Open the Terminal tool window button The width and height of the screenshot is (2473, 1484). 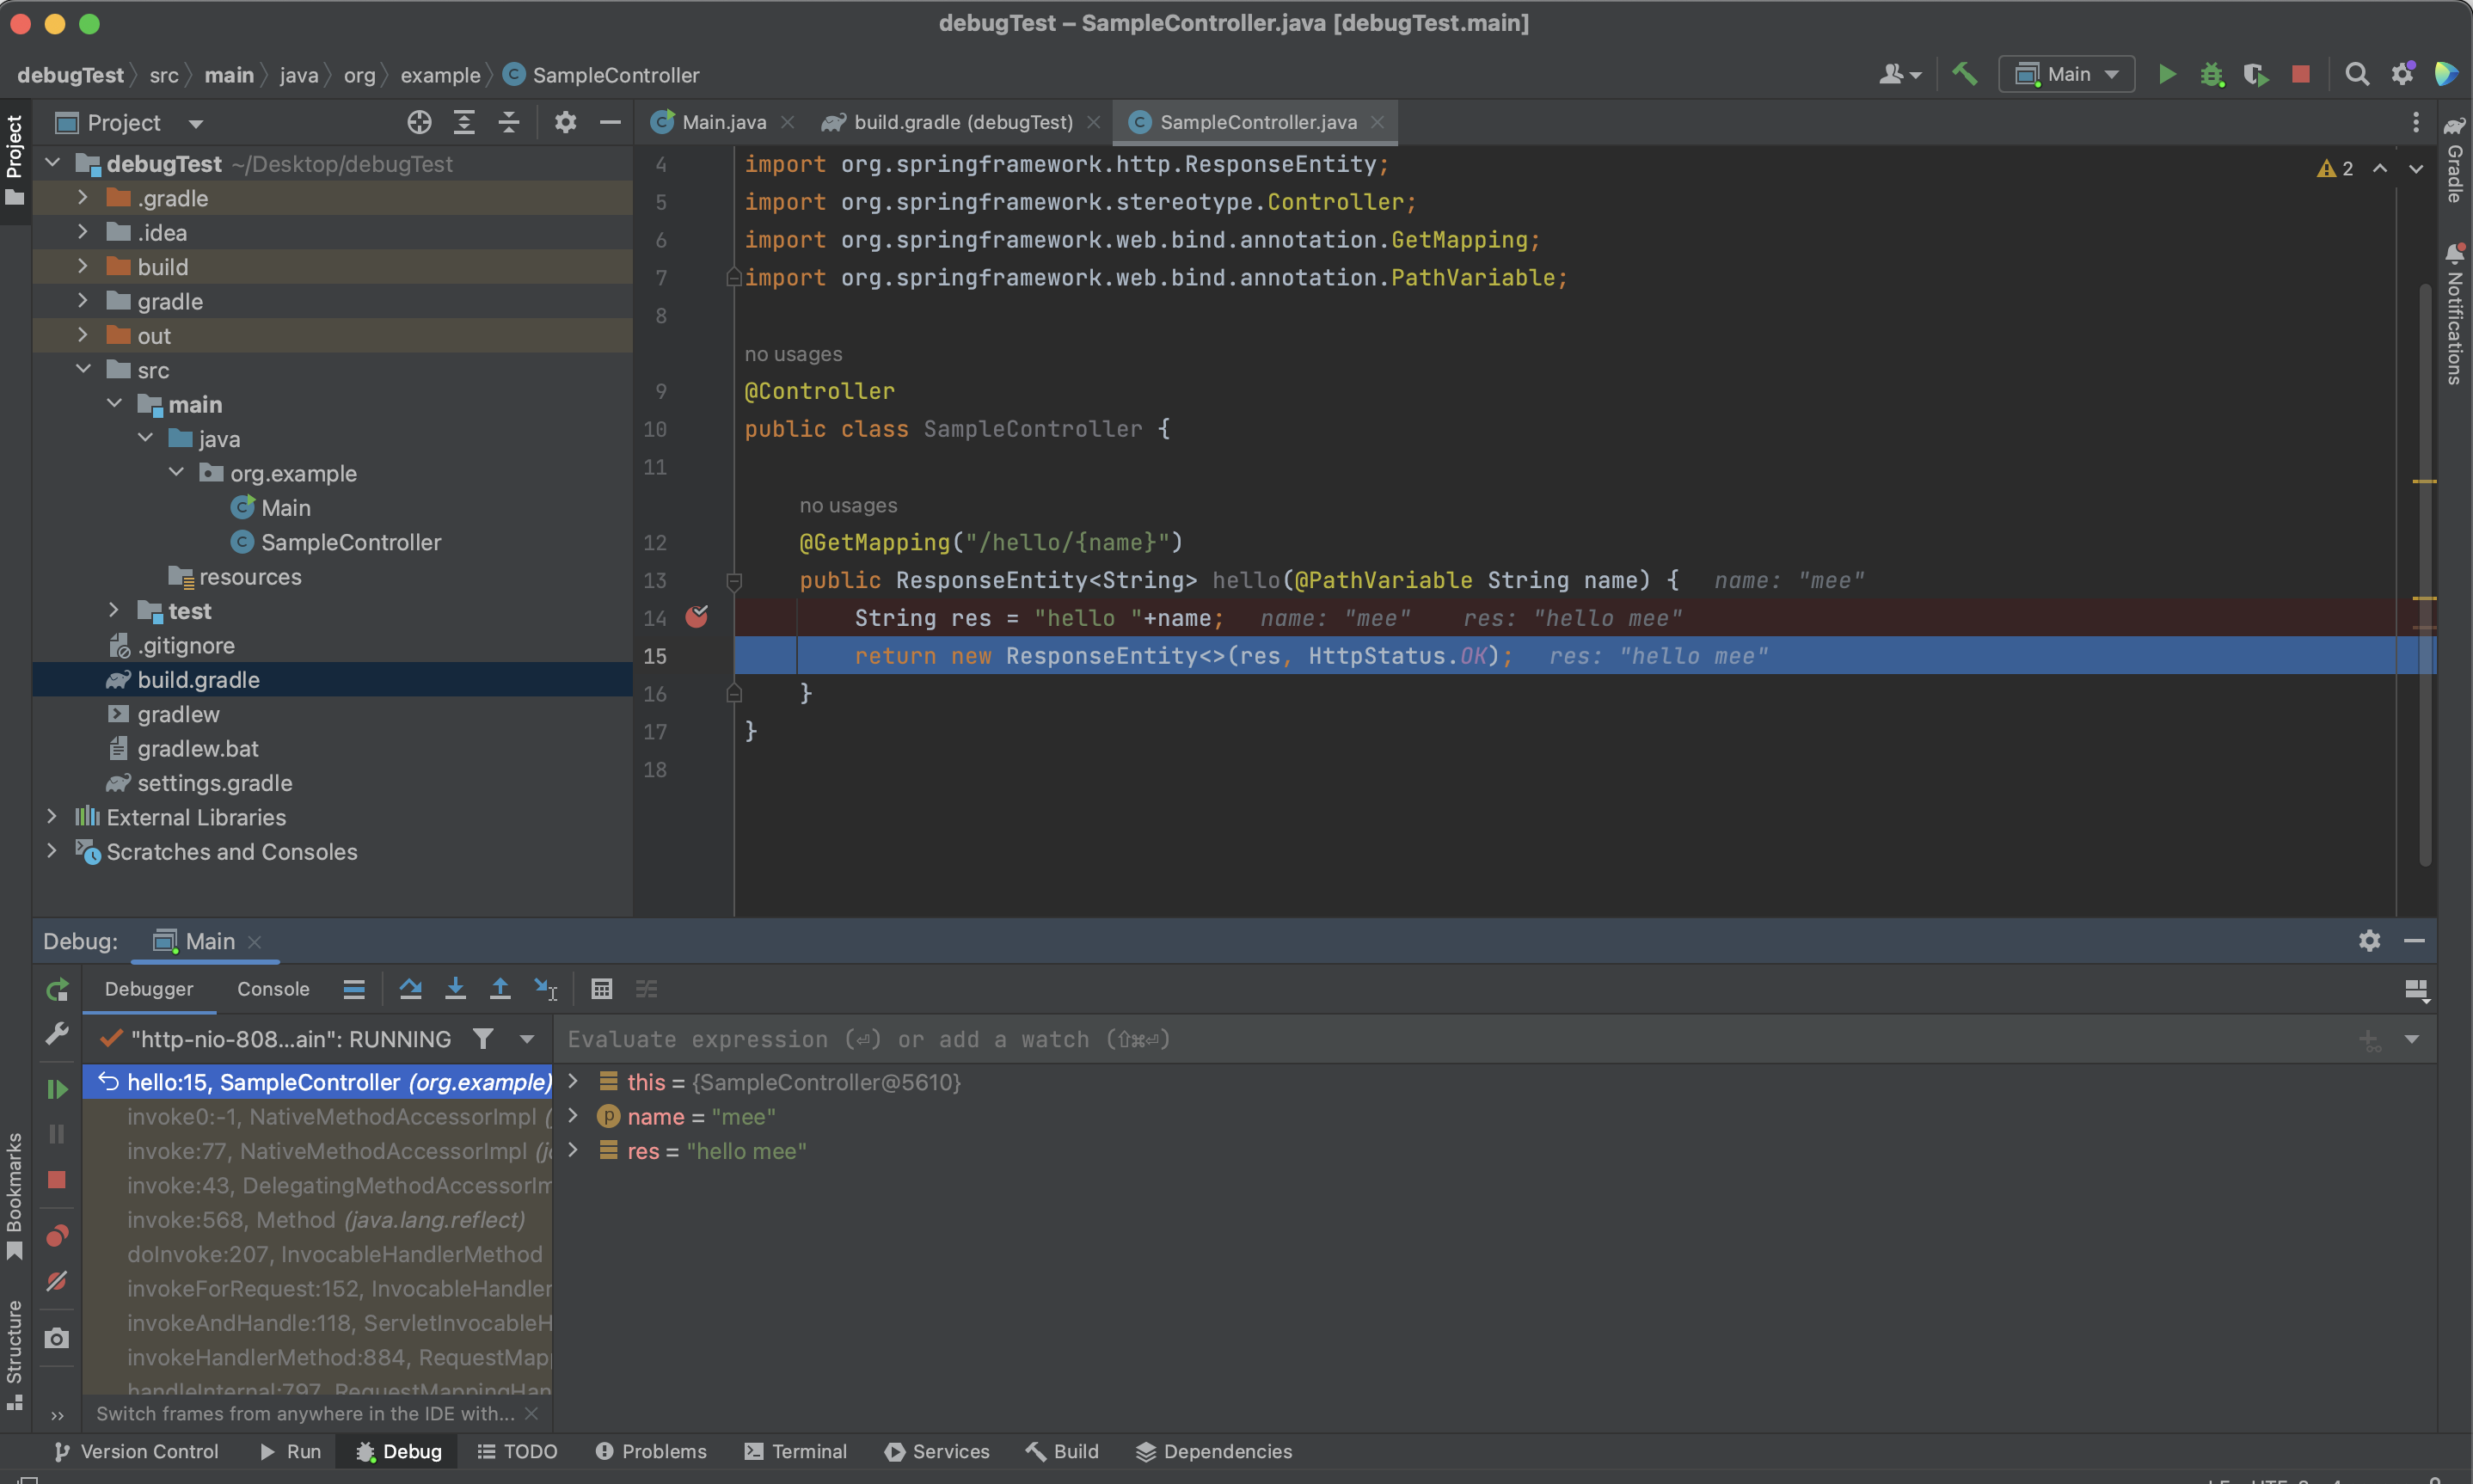pyautogui.click(x=795, y=1451)
